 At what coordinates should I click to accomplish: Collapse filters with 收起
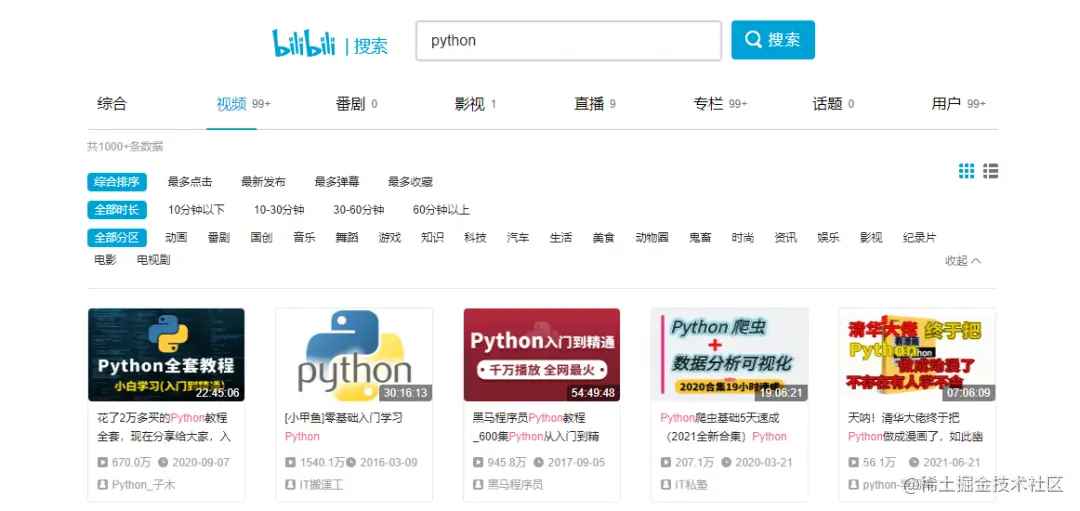[963, 260]
